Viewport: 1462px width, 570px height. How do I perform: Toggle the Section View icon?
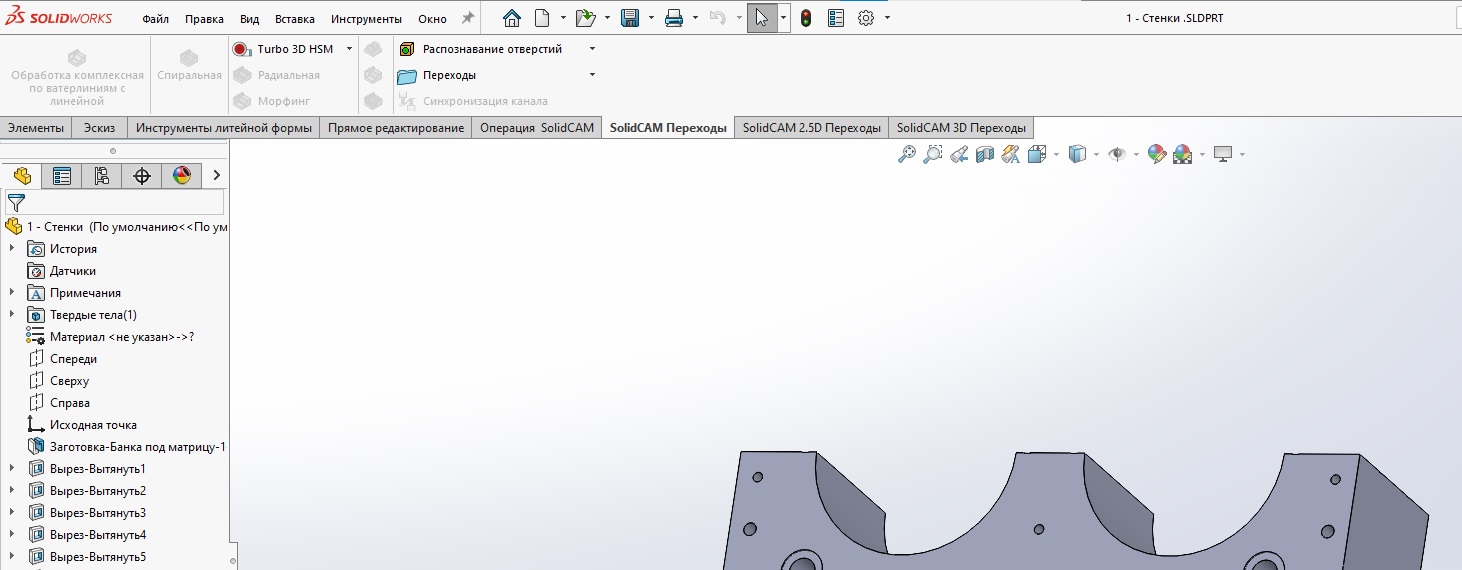(985, 154)
